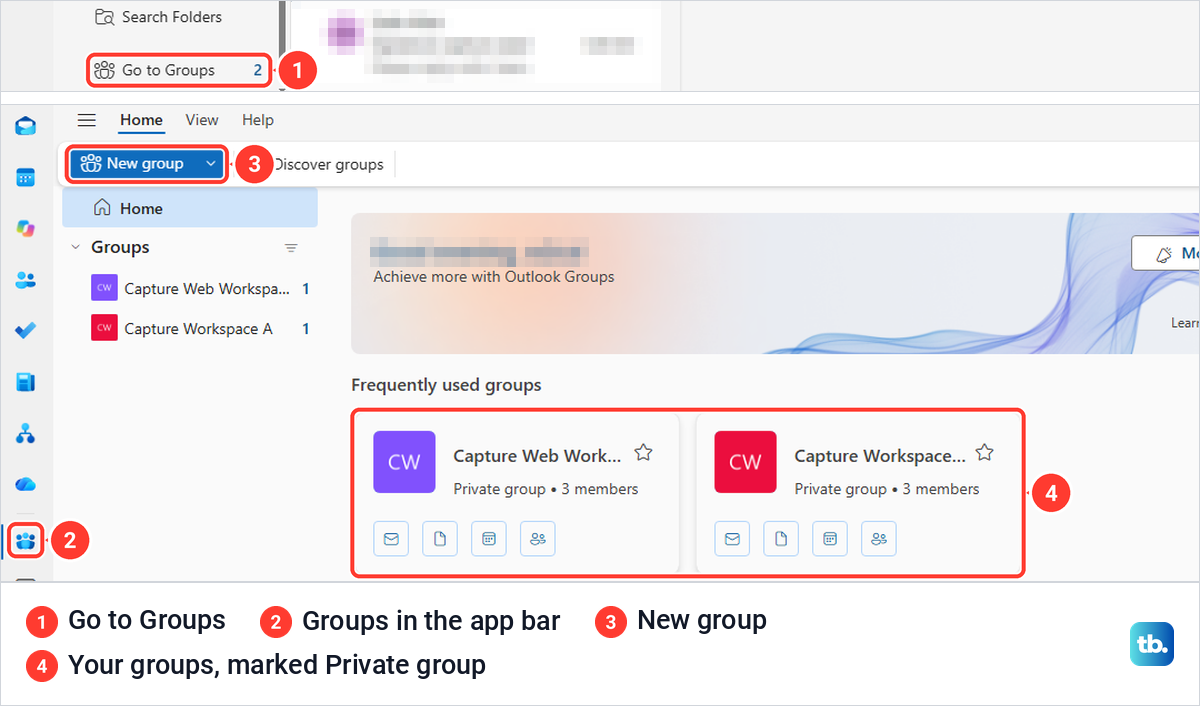The image size is (1200, 706).
Task: Open email for Capture Web Work... card
Action: coord(391,539)
